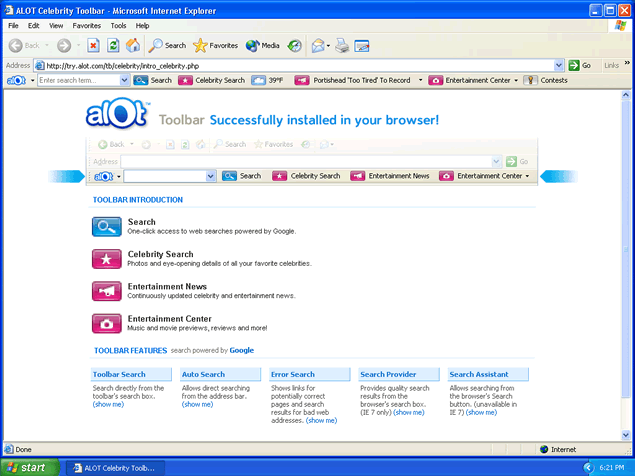This screenshot has height=476, width=635.
Task: Go to the Home page icon
Action: click(x=133, y=45)
